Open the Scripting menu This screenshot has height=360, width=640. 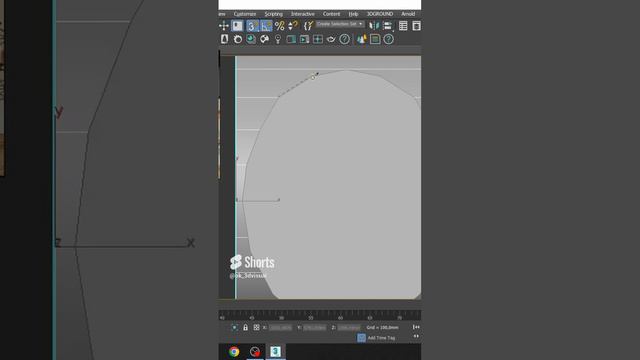(273, 14)
